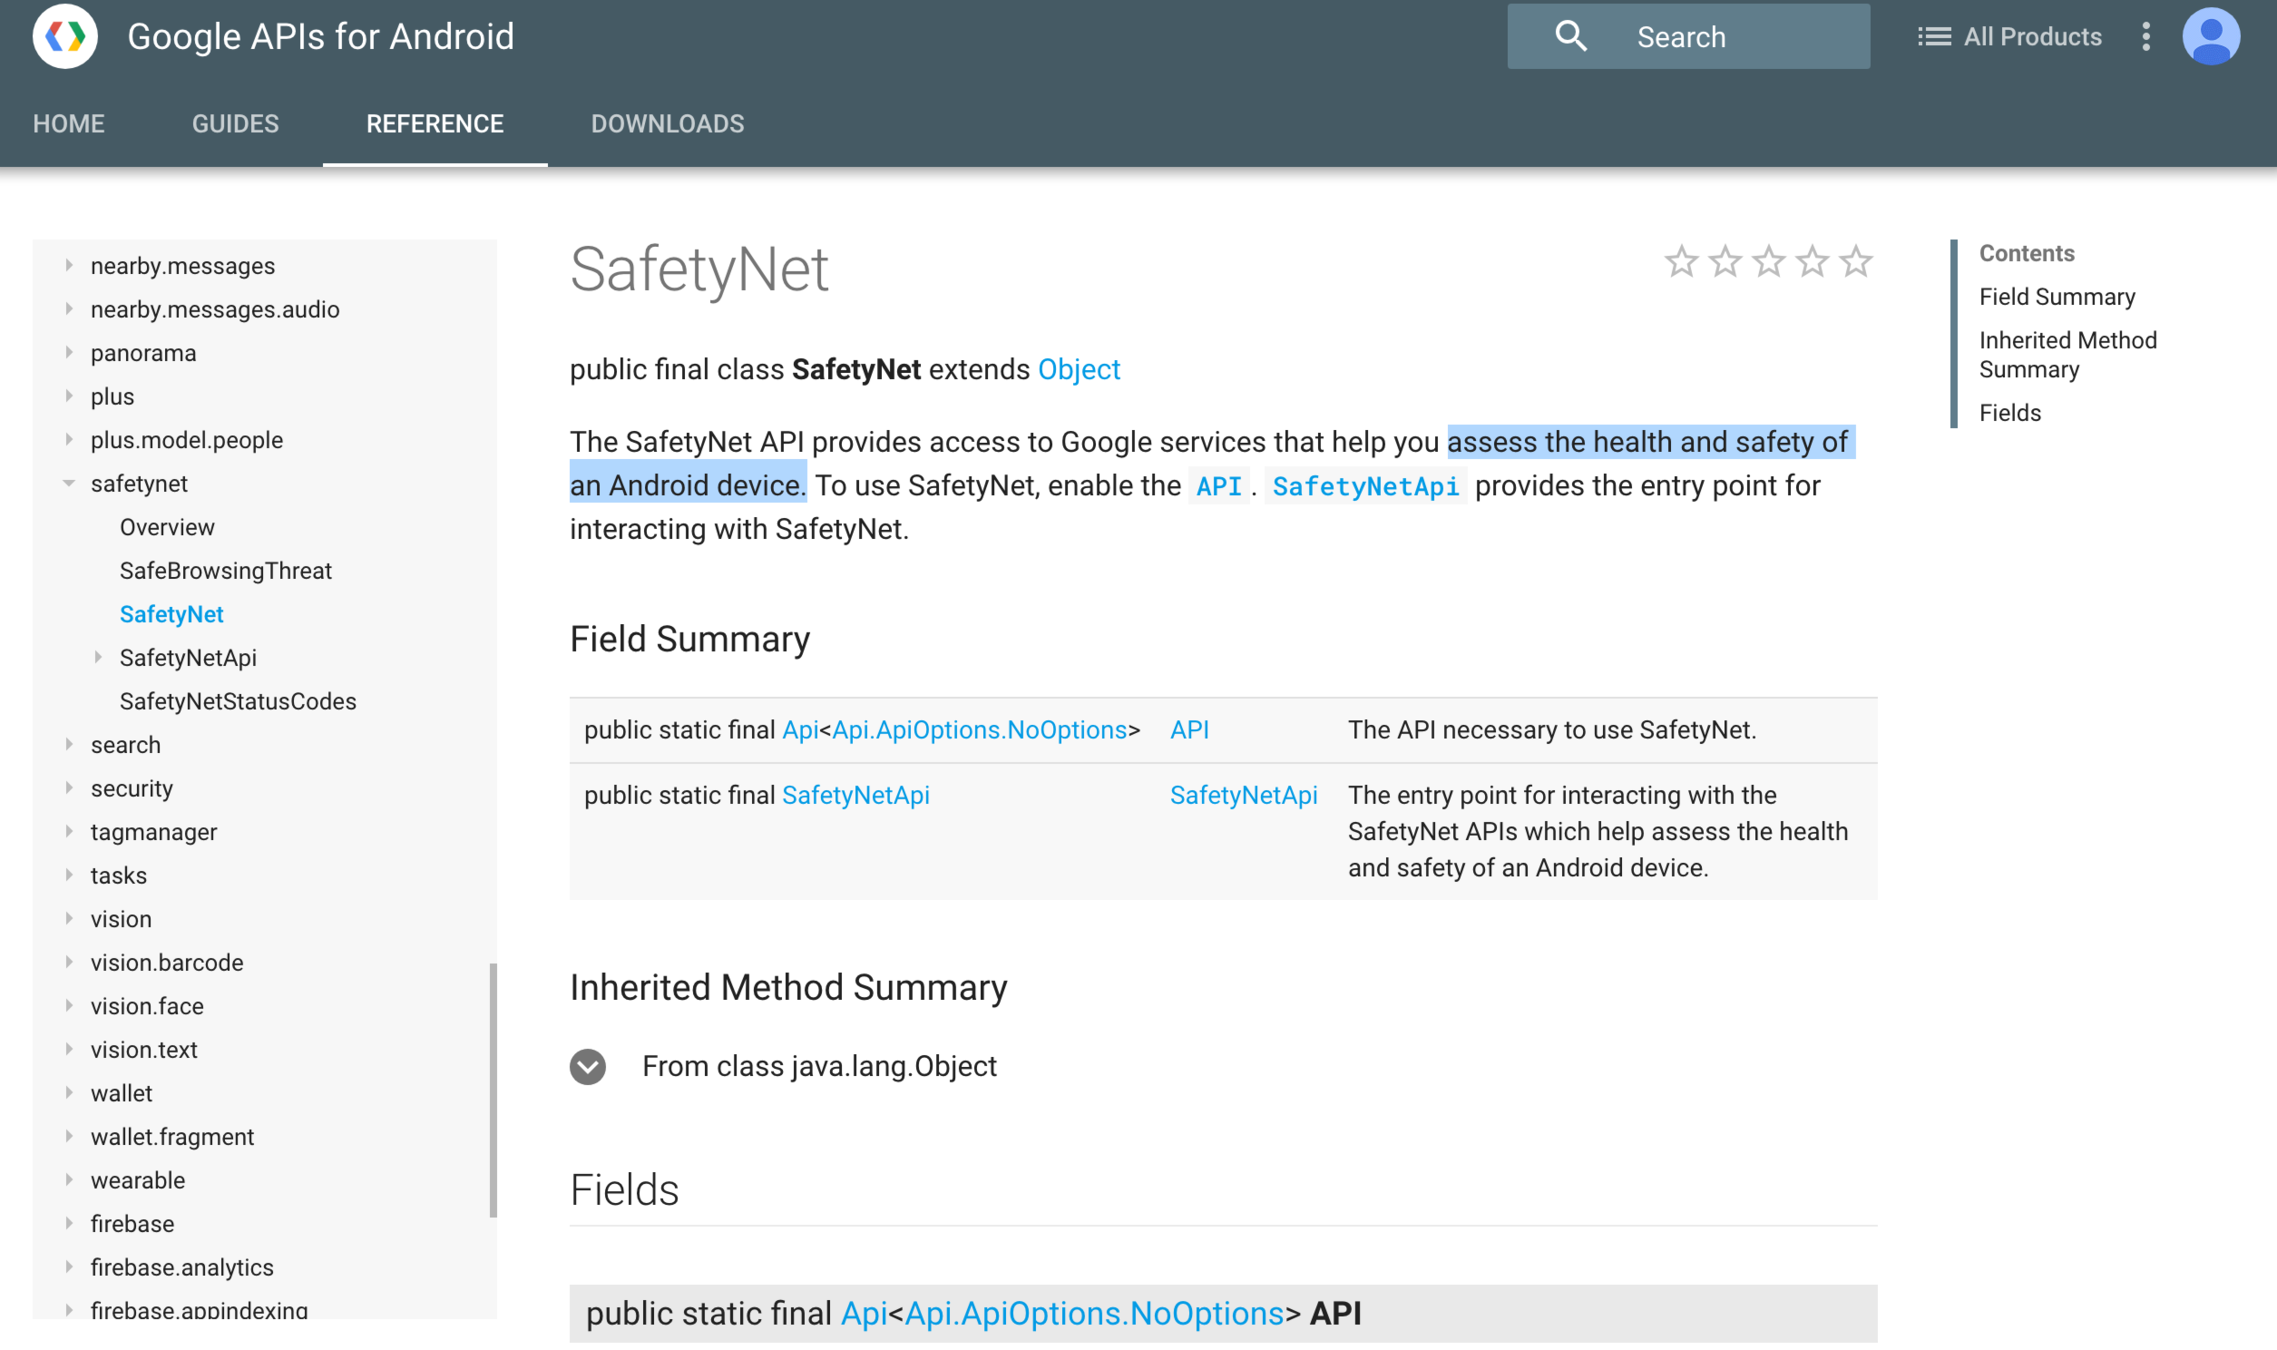Open Api.ApiOptions.NoOptions in Field Summary table
The image size is (2277, 1350).
[979, 730]
